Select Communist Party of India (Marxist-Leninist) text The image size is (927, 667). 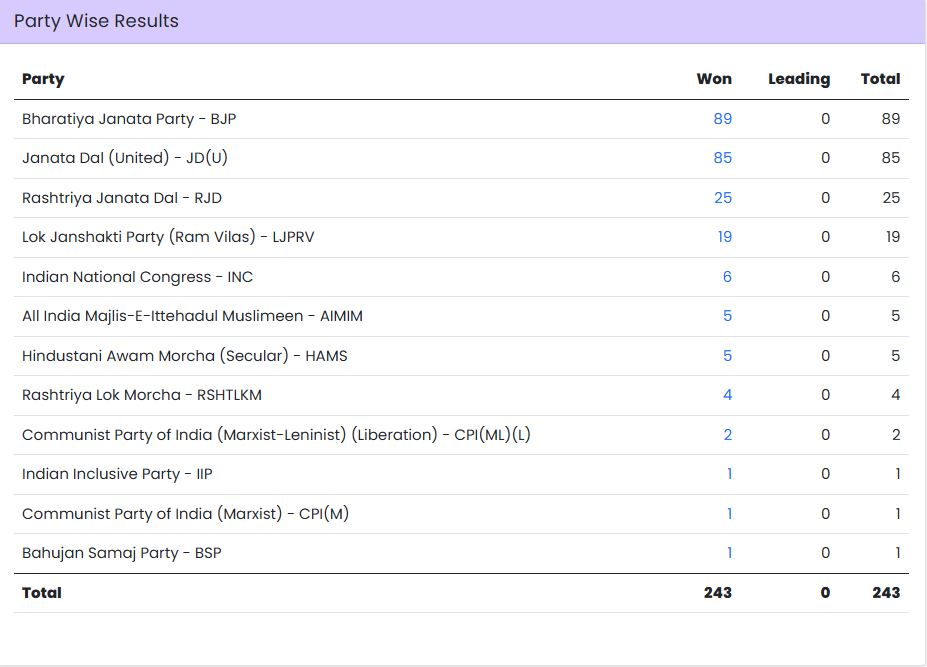[184, 435]
